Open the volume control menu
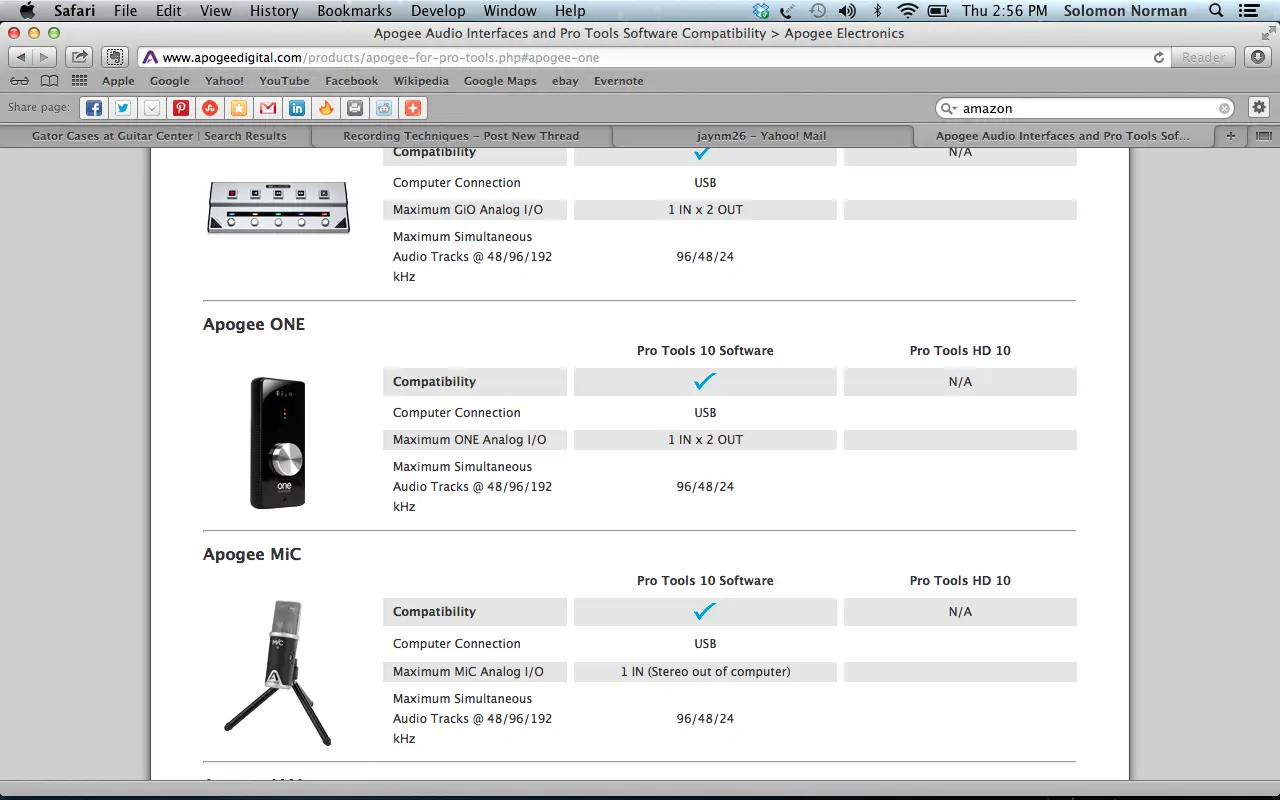 click(x=847, y=11)
